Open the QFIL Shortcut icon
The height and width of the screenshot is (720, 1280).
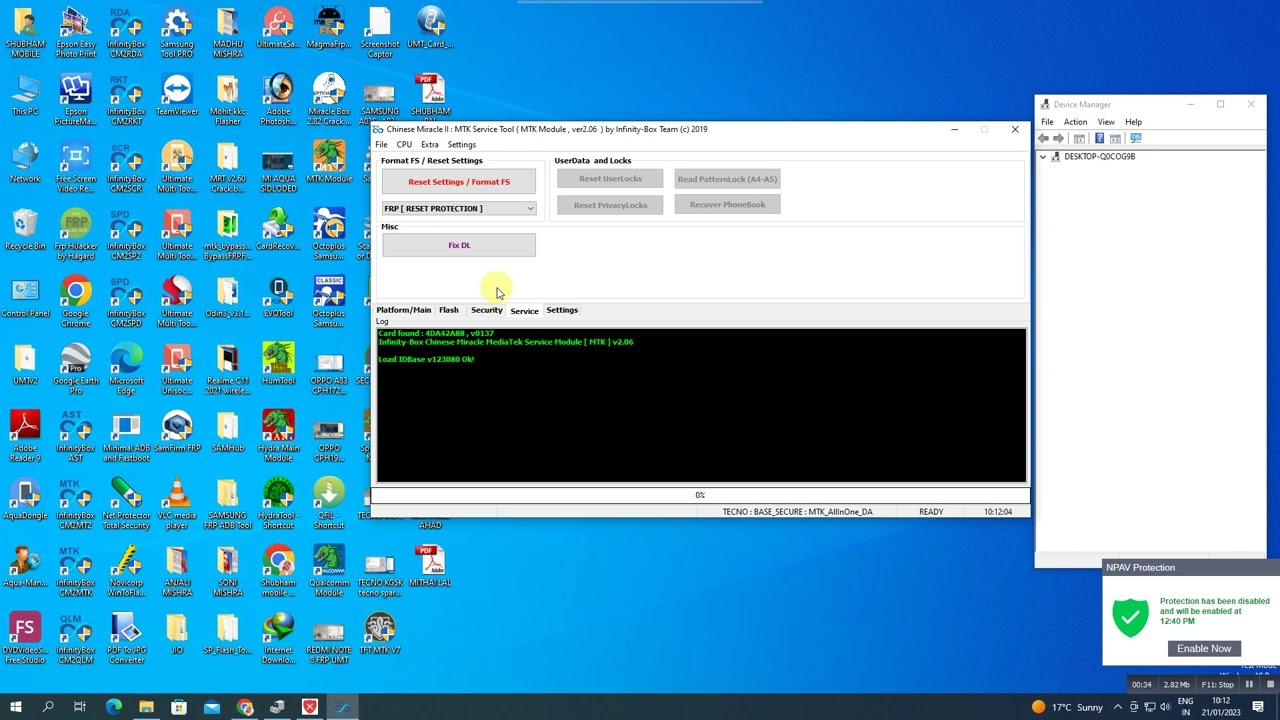tap(328, 504)
